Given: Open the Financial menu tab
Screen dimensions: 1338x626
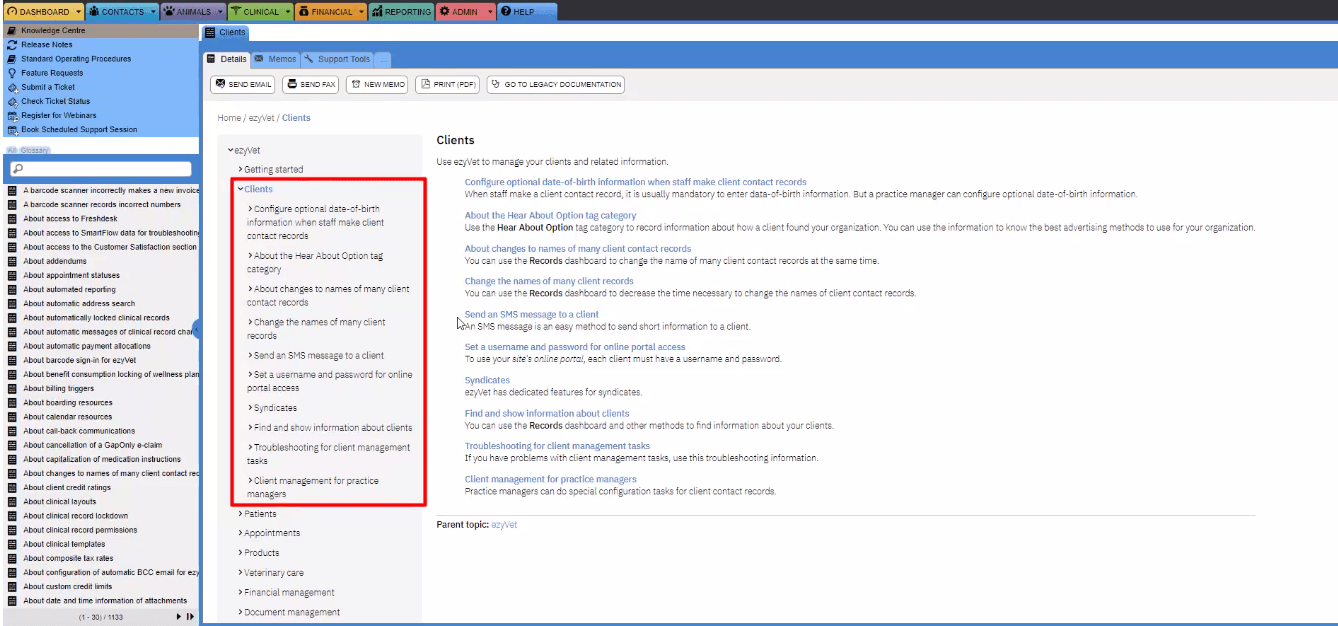Looking at the screenshot, I should coord(331,12).
